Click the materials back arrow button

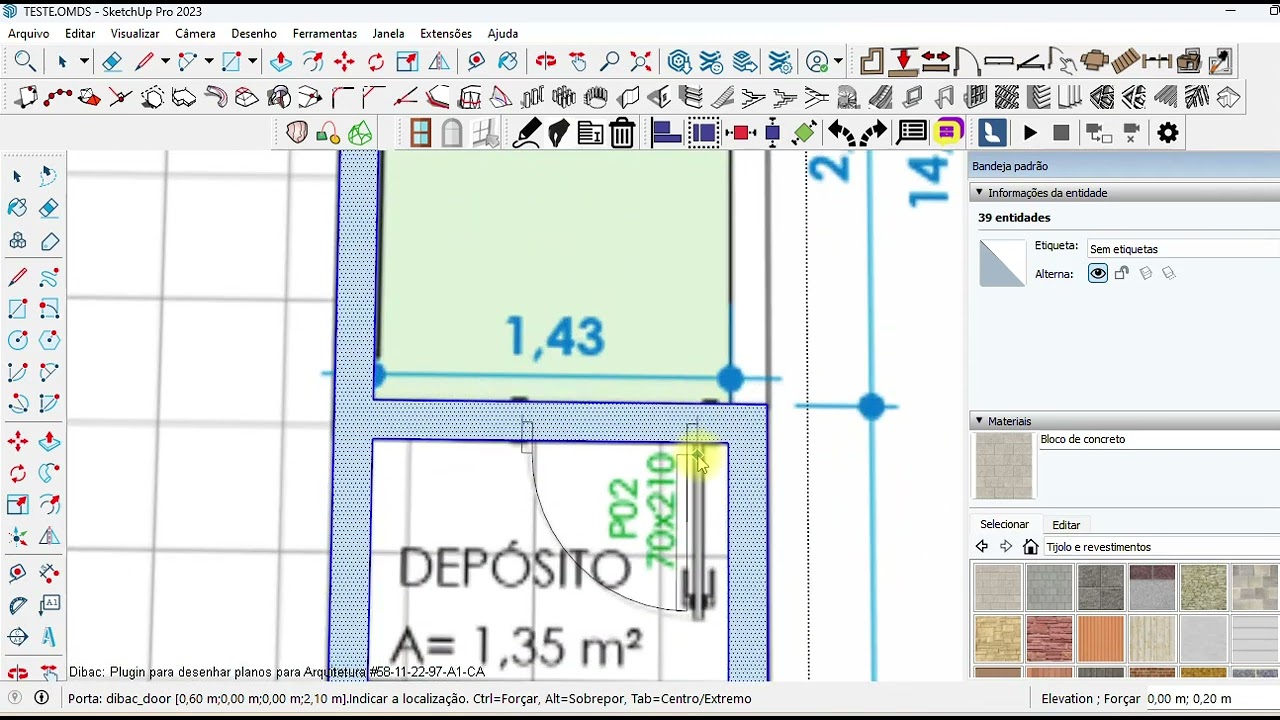pyautogui.click(x=982, y=547)
